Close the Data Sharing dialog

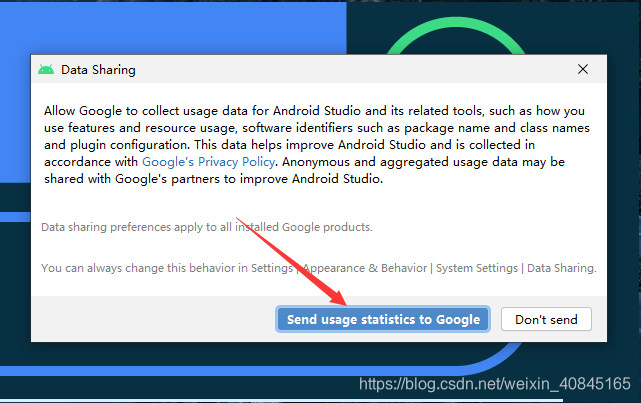pos(583,69)
